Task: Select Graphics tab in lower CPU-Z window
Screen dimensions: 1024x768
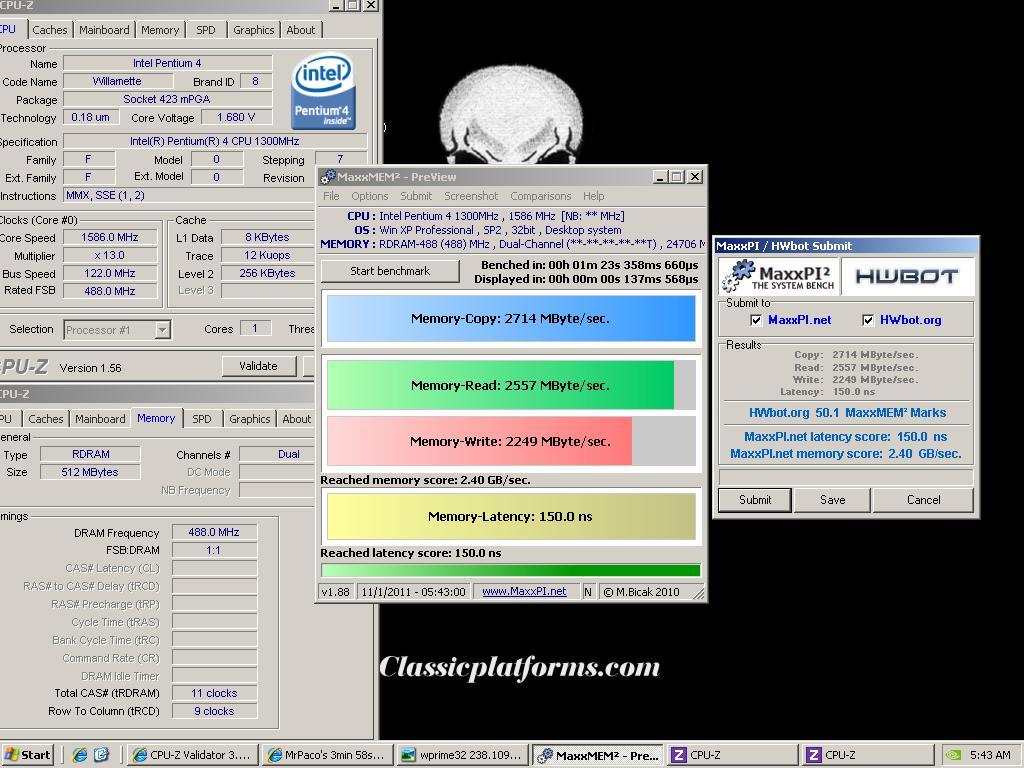Action: coord(249,419)
